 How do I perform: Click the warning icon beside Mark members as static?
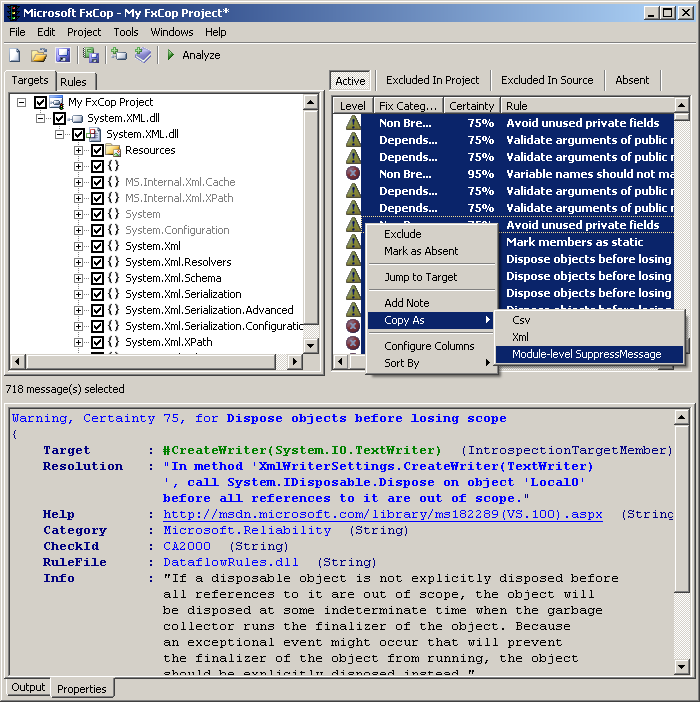click(x=353, y=242)
